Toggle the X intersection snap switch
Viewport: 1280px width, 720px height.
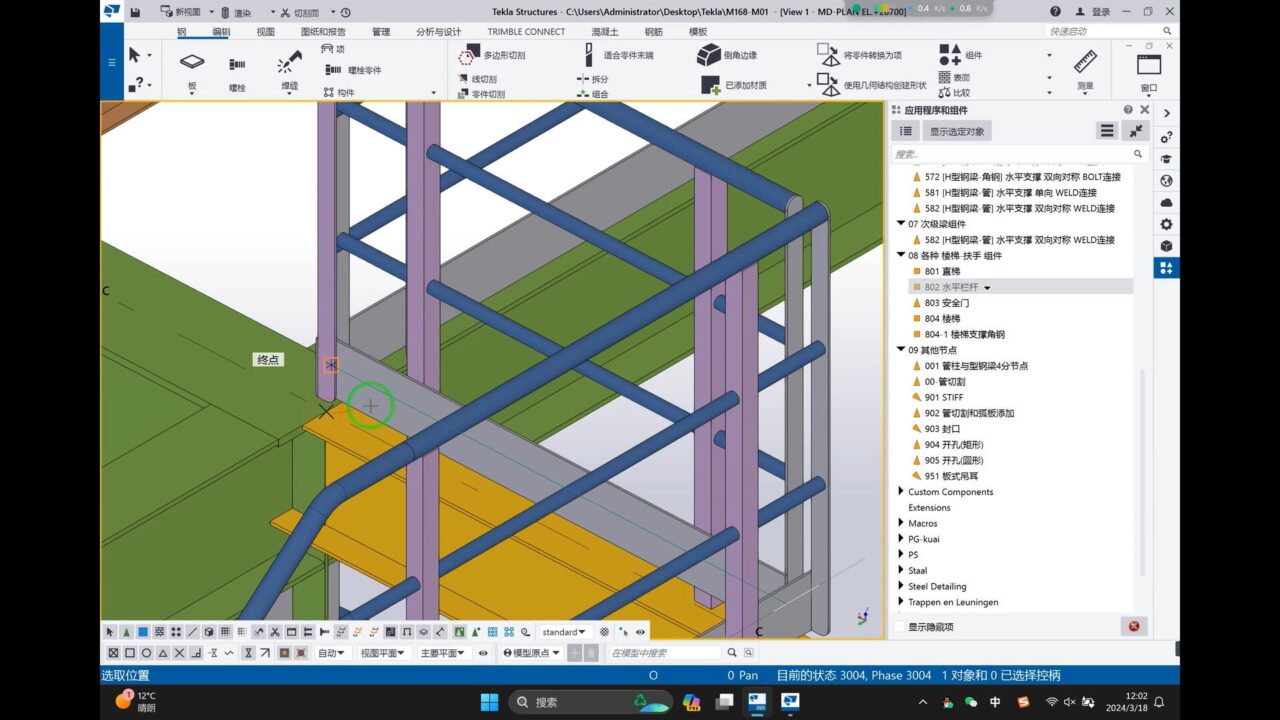[x=179, y=653]
